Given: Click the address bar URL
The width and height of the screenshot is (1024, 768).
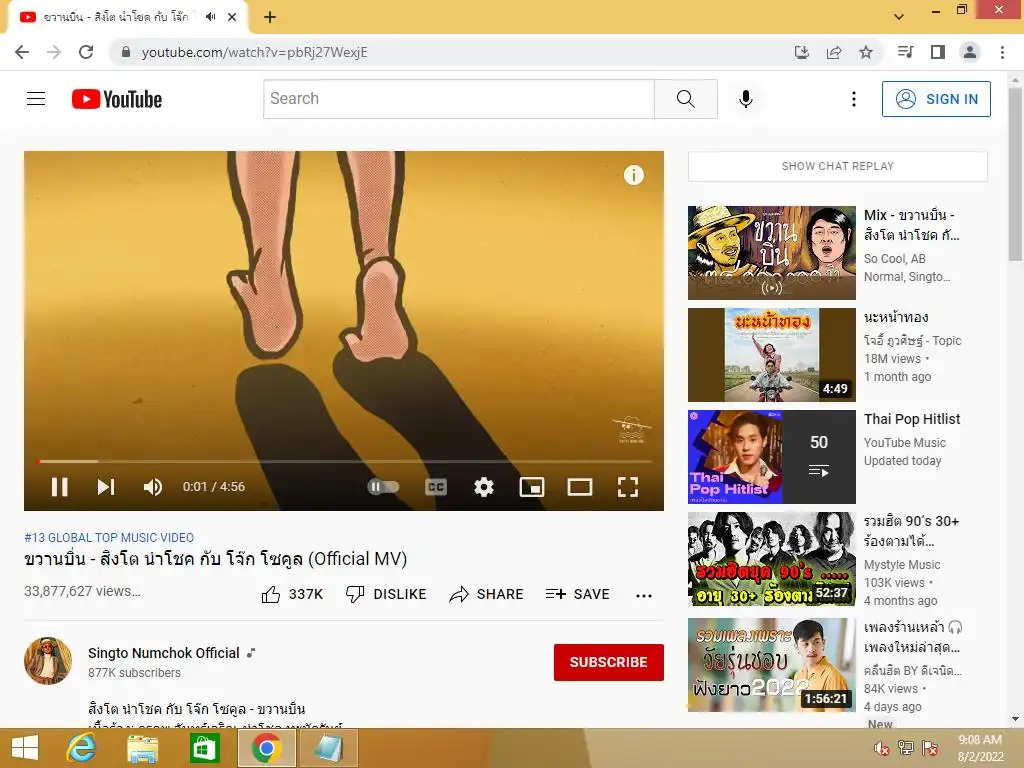Looking at the screenshot, I should click(x=255, y=52).
